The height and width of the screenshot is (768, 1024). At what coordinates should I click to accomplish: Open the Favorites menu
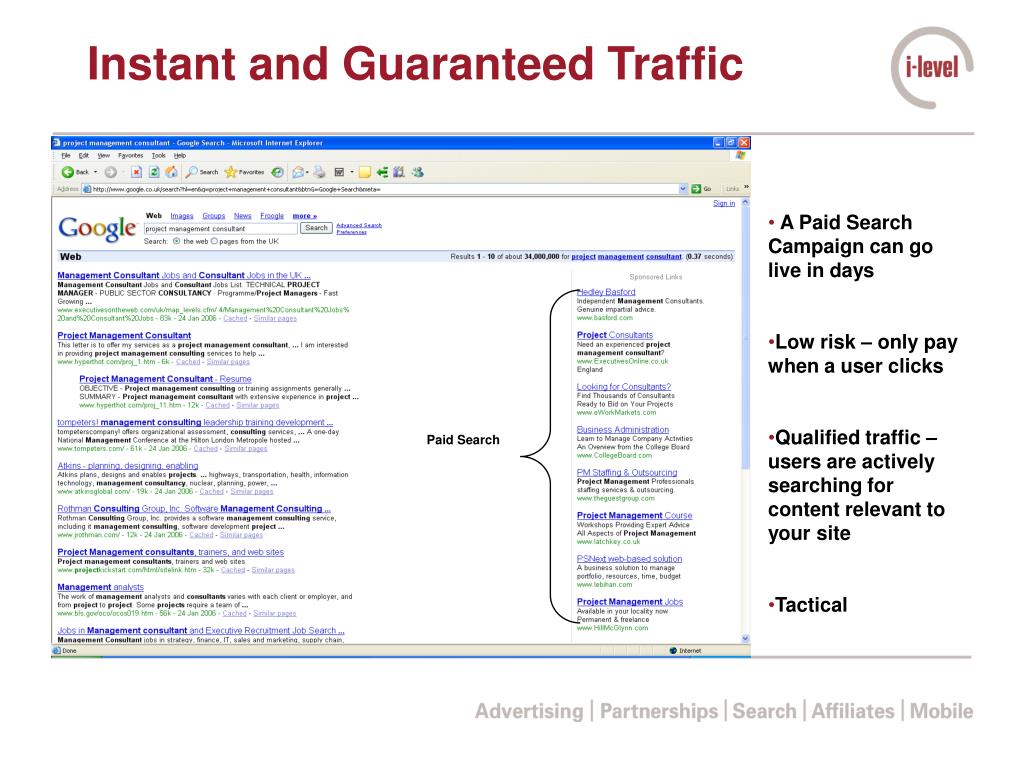pos(131,156)
